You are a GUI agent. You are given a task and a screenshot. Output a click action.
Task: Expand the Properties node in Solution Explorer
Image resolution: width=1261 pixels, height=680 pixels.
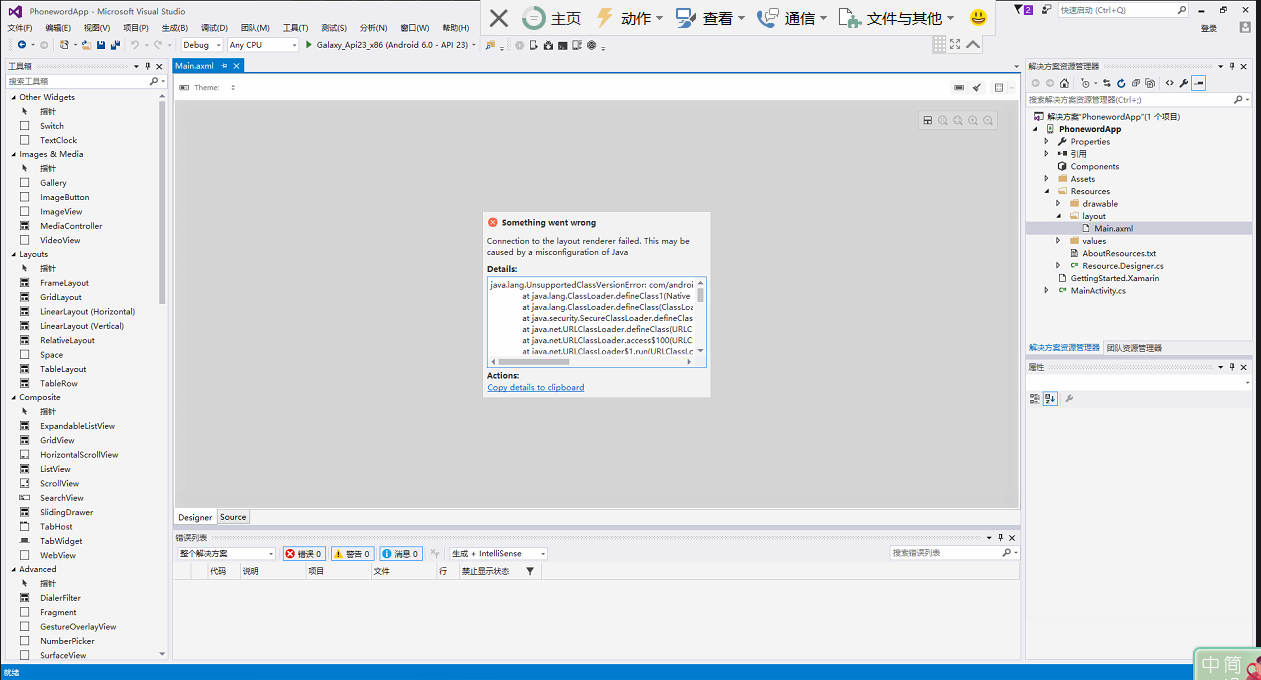[x=1047, y=141]
